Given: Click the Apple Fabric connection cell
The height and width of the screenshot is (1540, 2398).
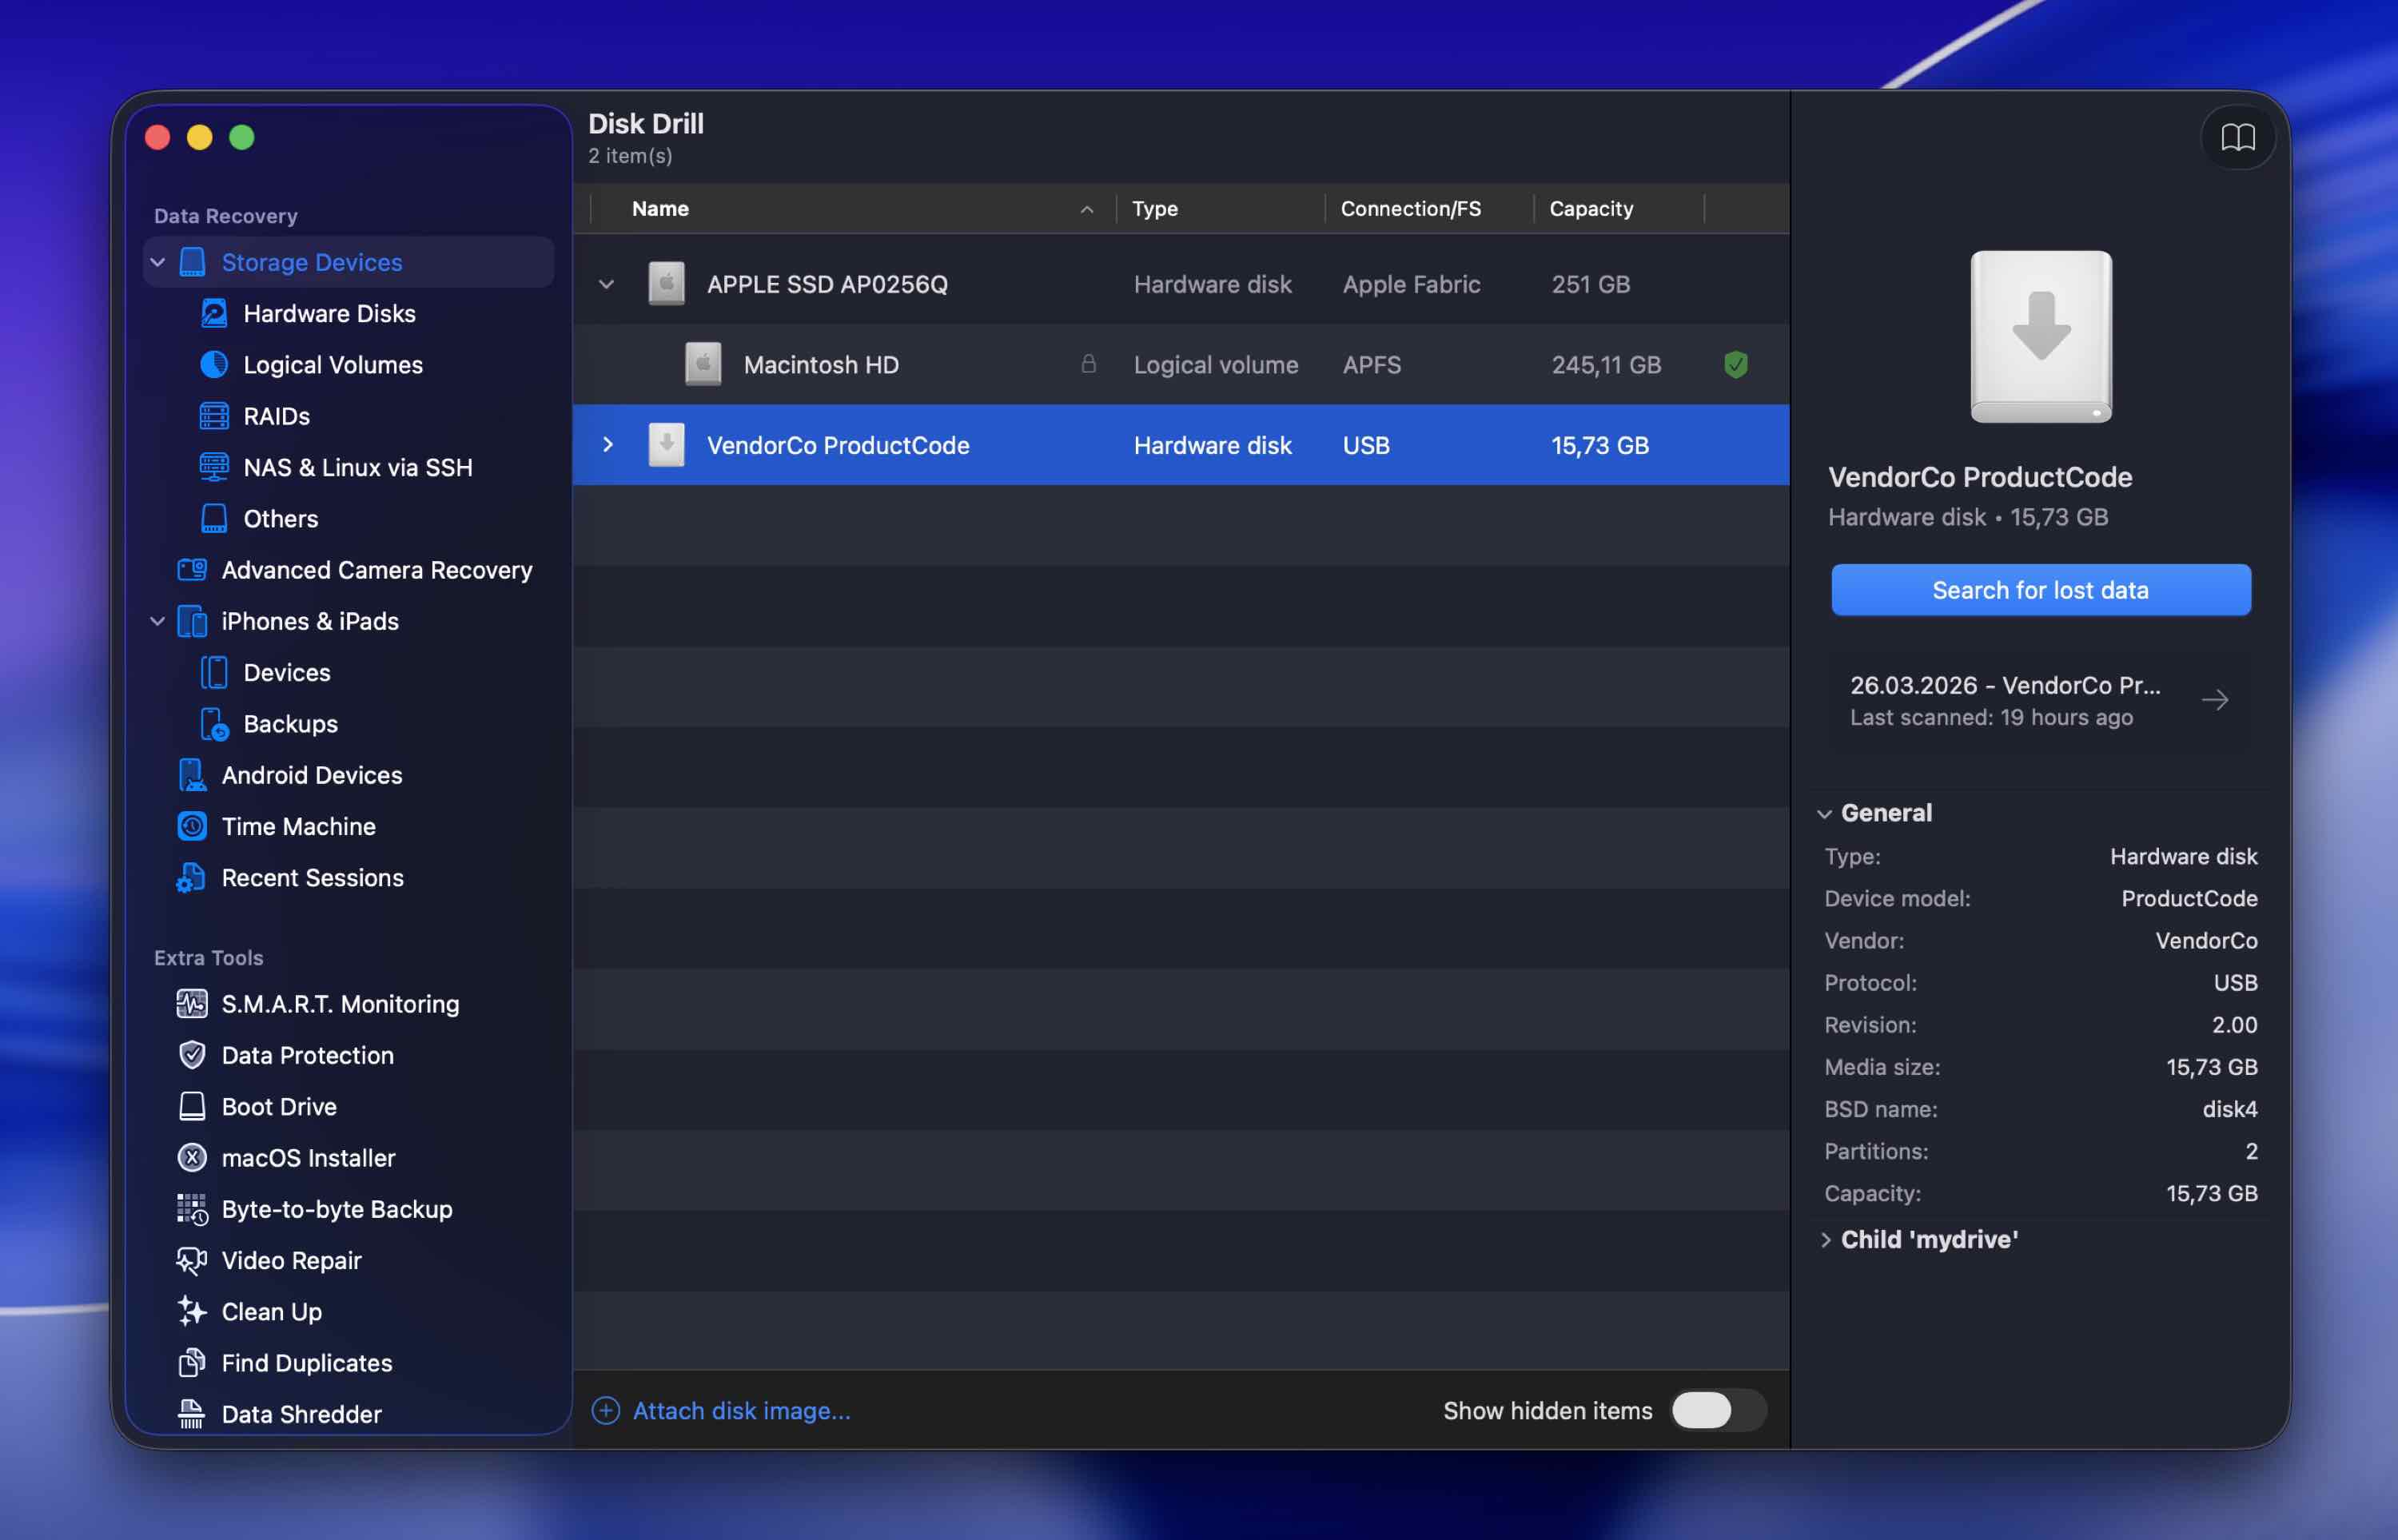Looking at the screenshot, I should pos(1411,284).
